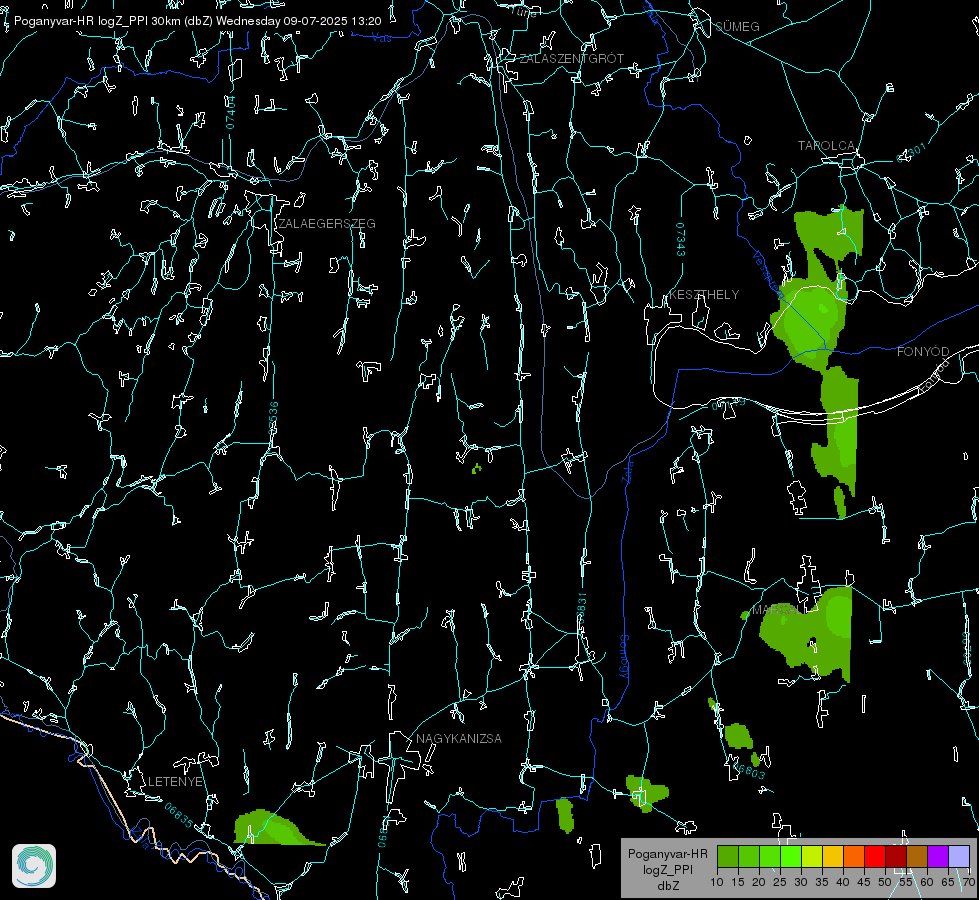Select the 35-40 dBZ yellow legend swatch
Viewport: 979px width, 900px height.
coord(833,856)
